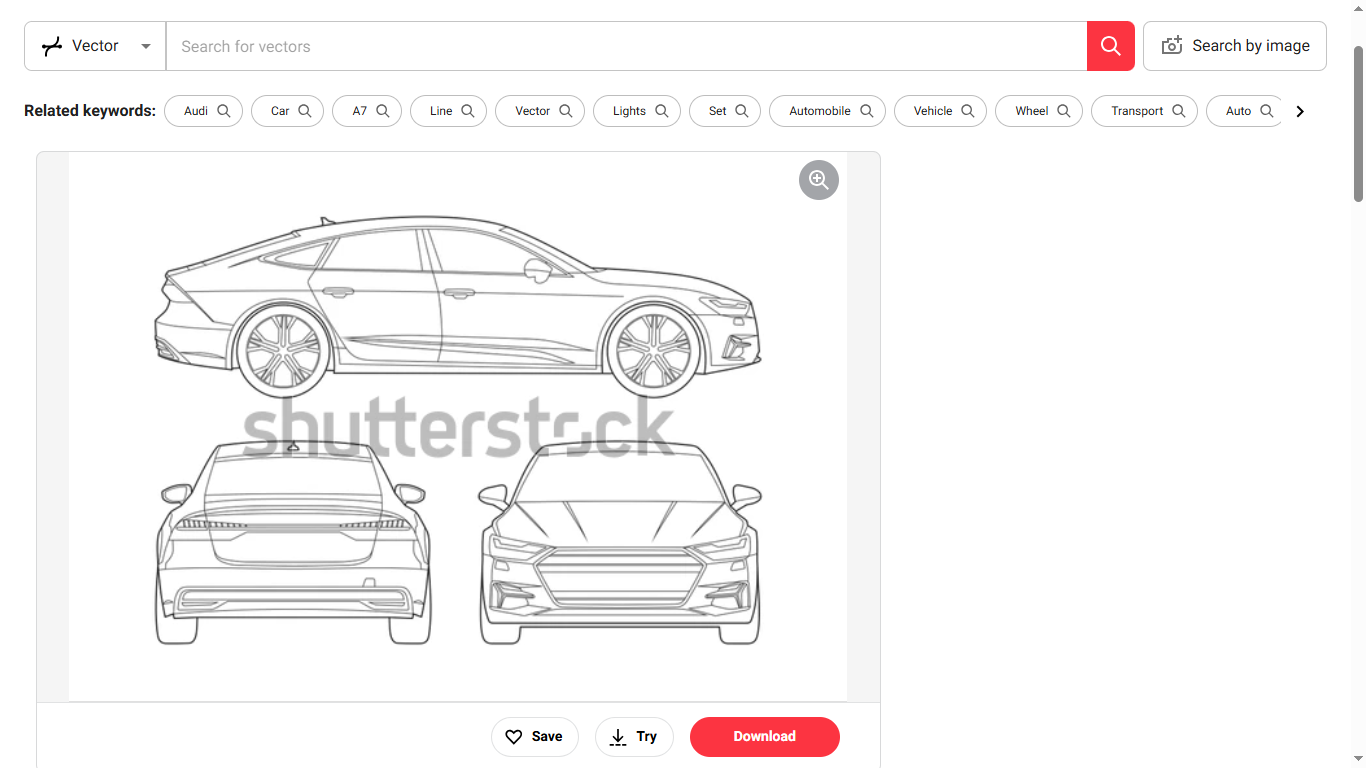Viewport: 1366px width, 768px height.
Task: Click the magnifier icon in the Wheel keyword chip
Action: pos(1064,111)
